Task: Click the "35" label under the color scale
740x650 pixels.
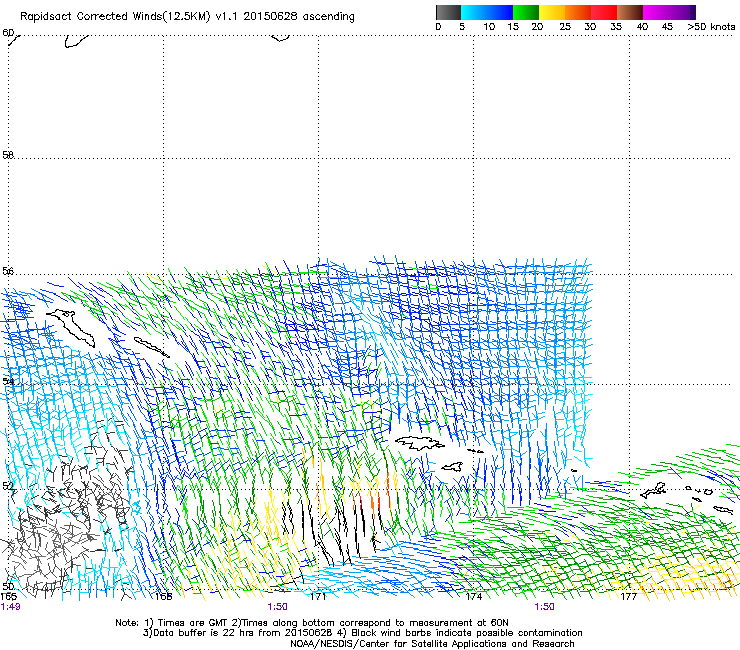Action: click(616, 27)
